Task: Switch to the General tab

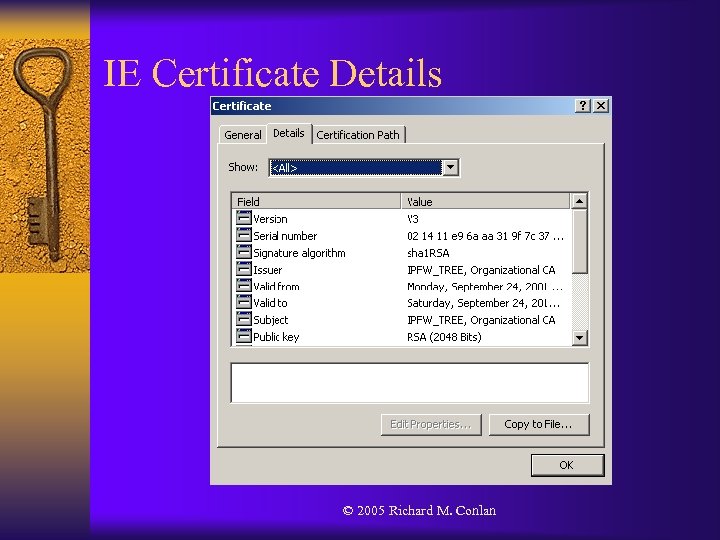Action: [242, 135]
